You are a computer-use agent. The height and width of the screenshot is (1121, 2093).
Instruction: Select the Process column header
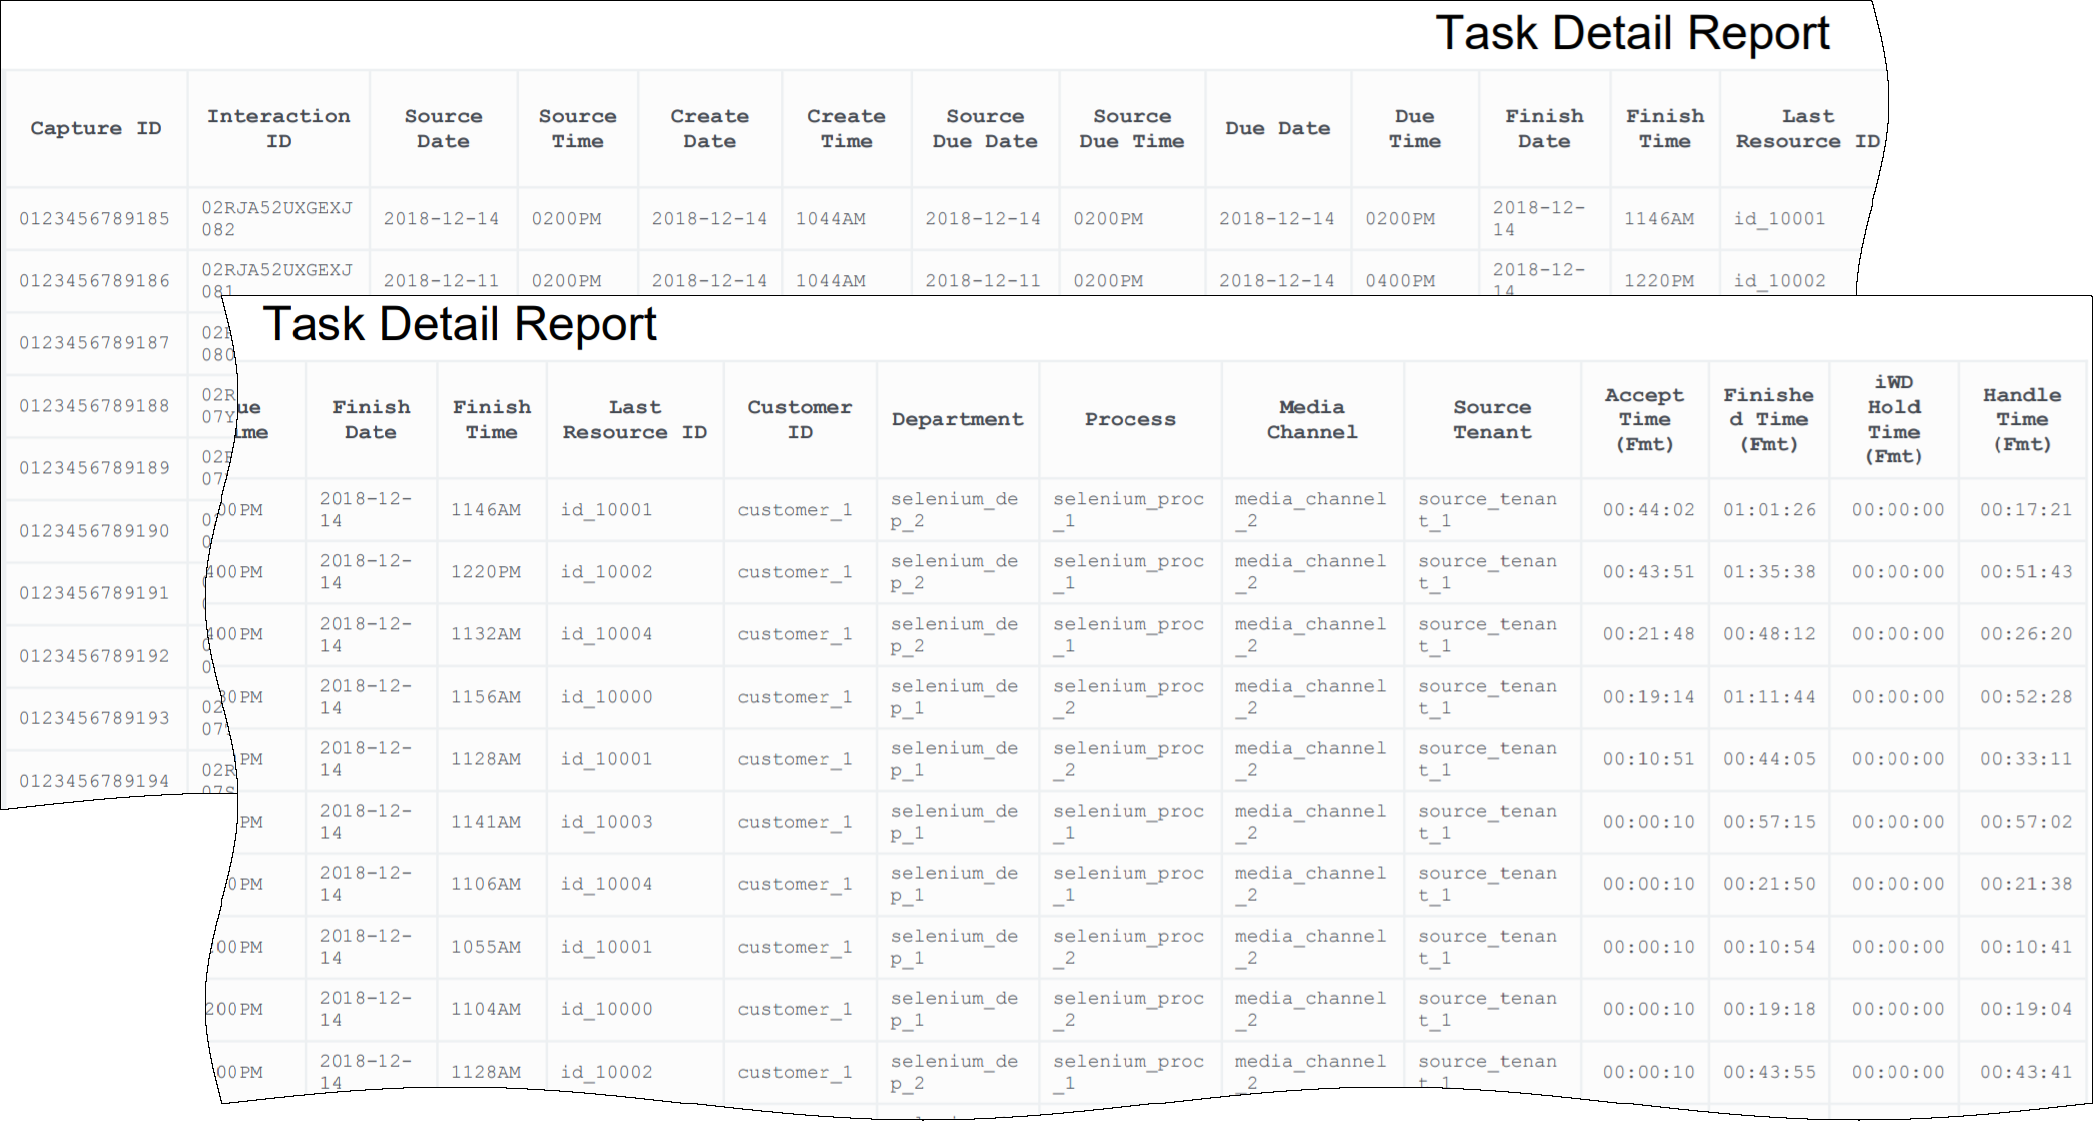(1130, 419)
